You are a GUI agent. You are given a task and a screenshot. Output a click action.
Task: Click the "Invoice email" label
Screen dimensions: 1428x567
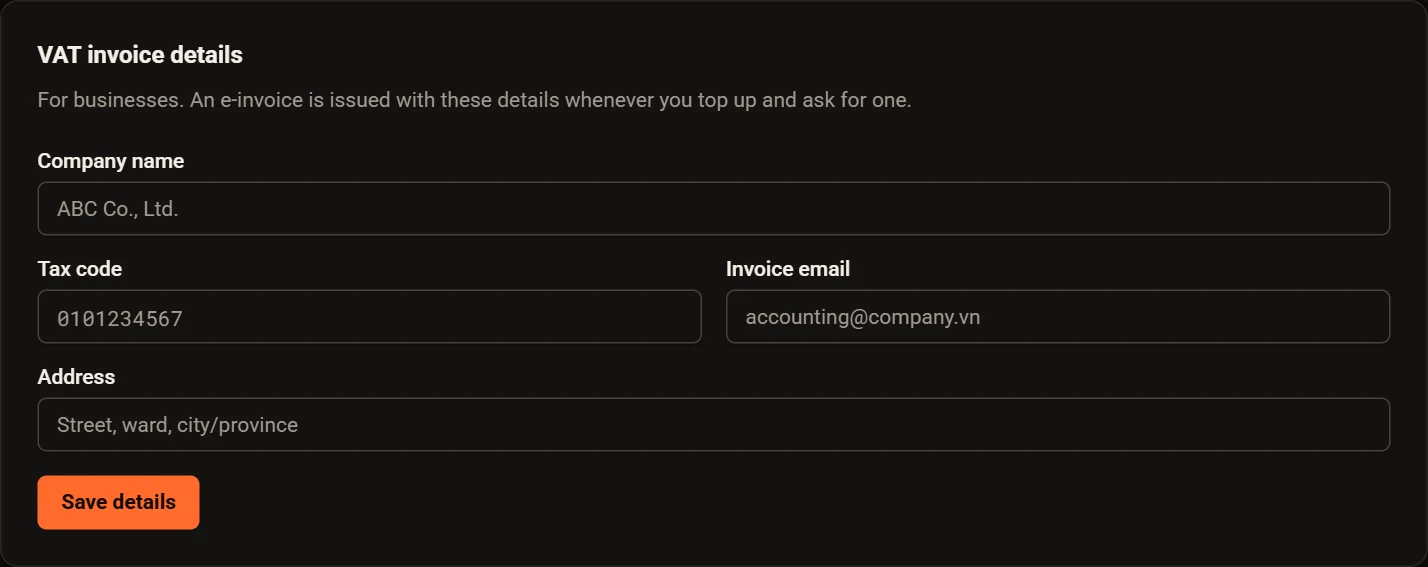[x=788, y=269]
